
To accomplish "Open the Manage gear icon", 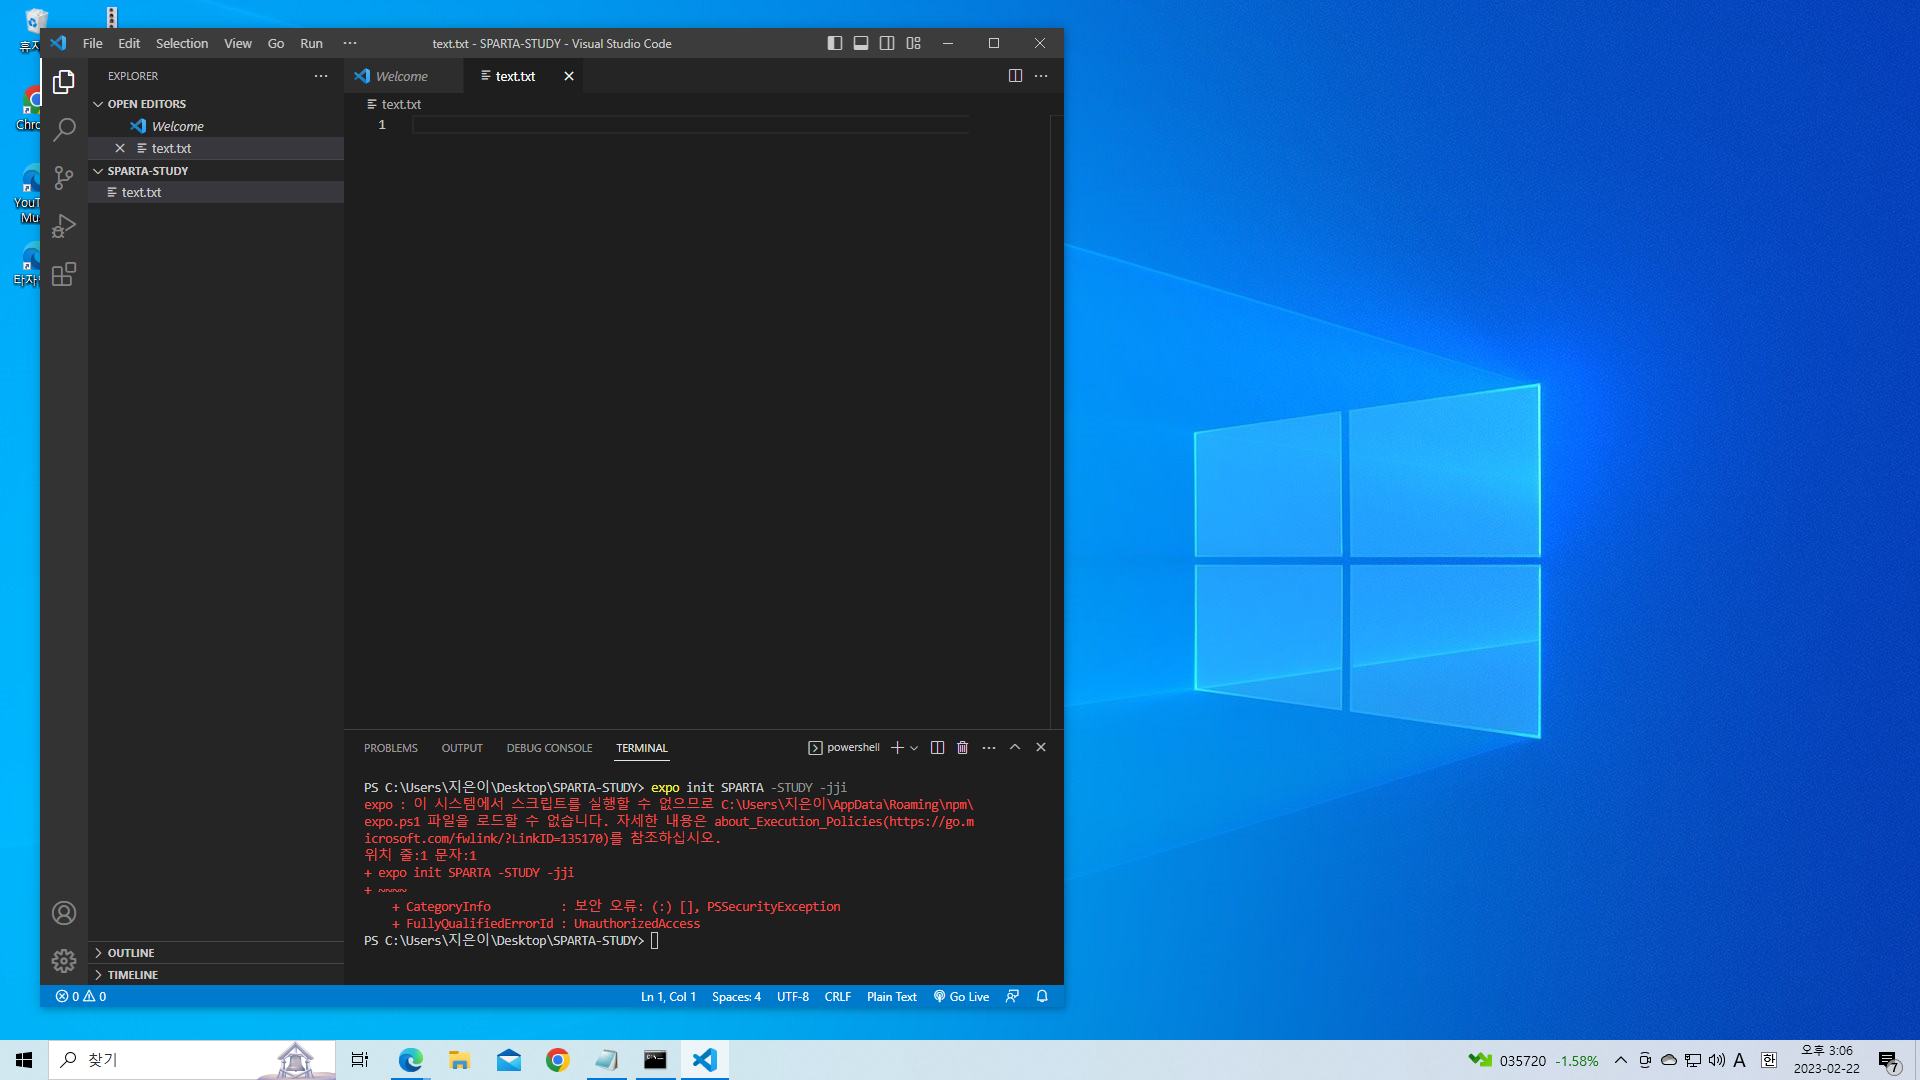I will click(x=64, y=961).
